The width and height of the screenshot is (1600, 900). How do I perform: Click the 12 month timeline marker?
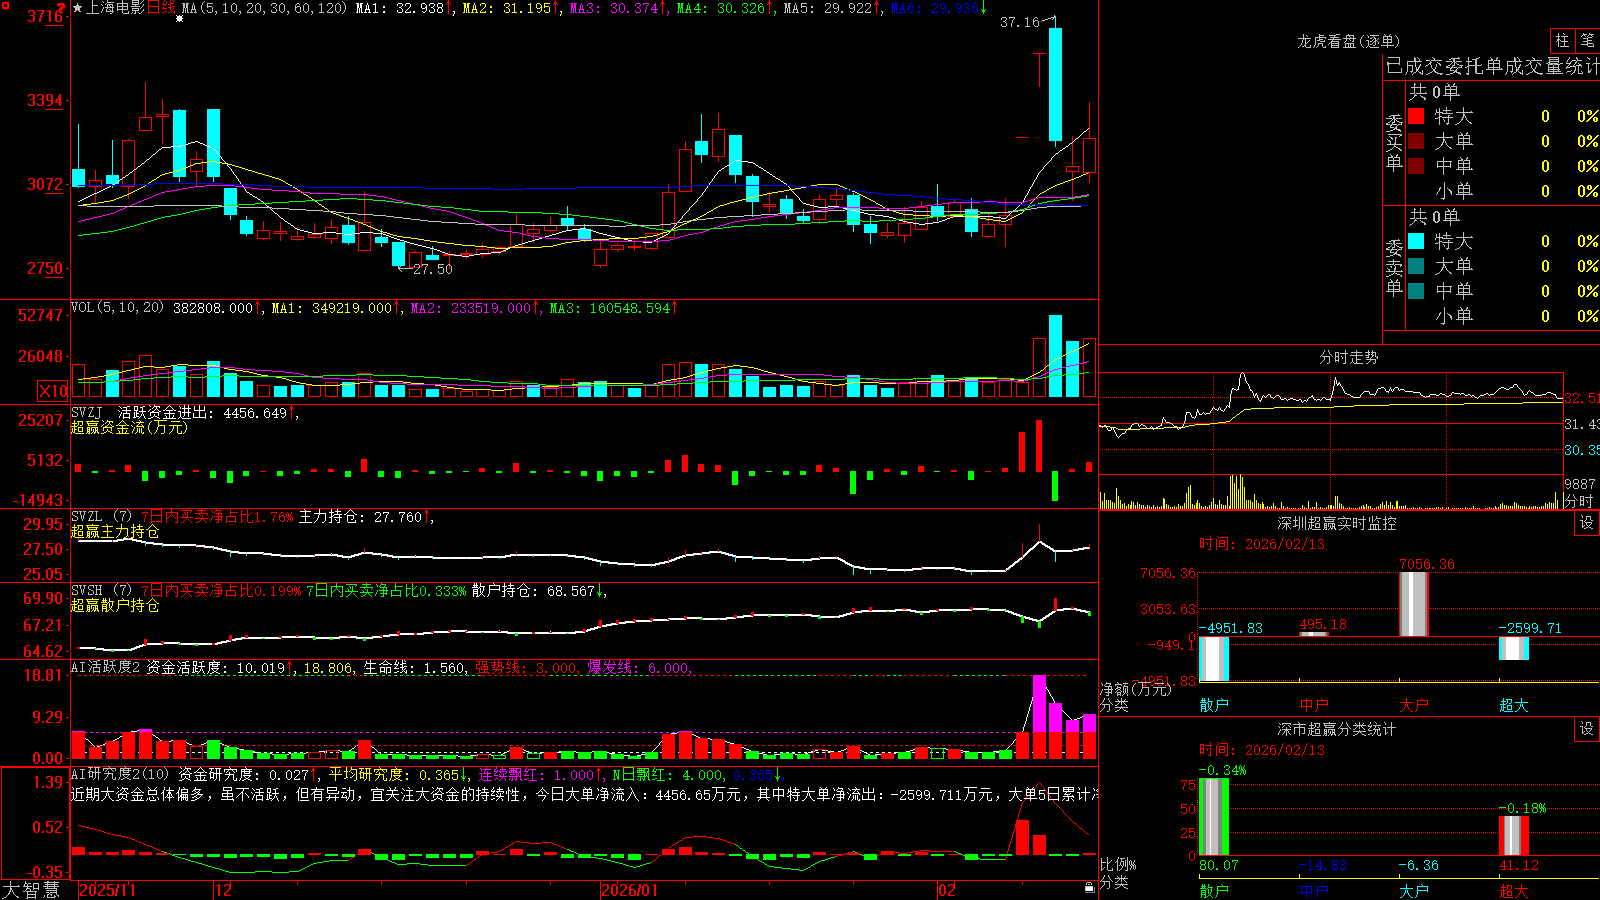coord(224,890)
